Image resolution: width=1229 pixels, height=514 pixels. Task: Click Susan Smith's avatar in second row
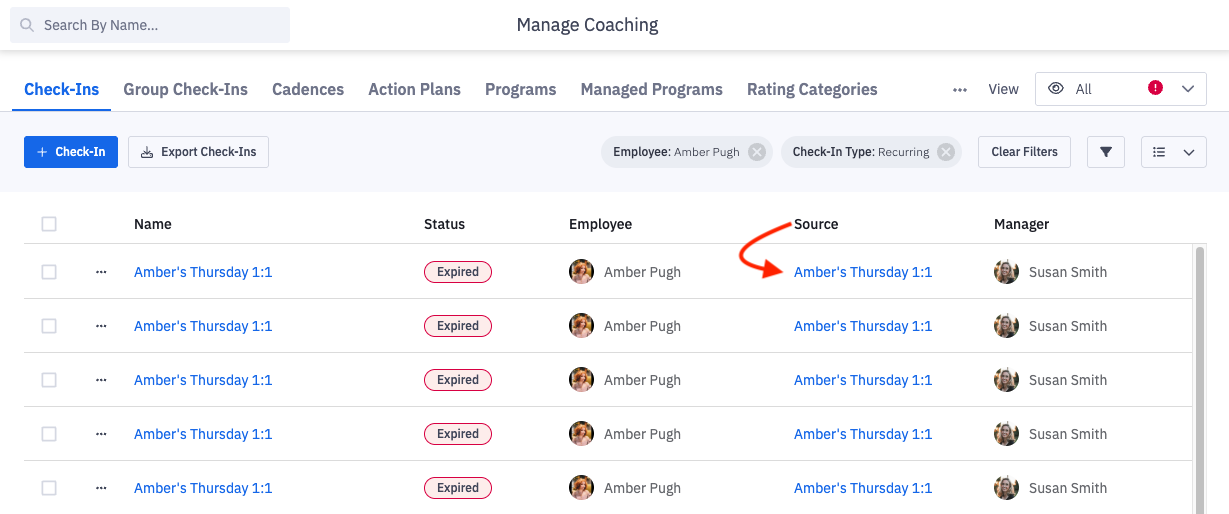click(x=1006, y=326)
